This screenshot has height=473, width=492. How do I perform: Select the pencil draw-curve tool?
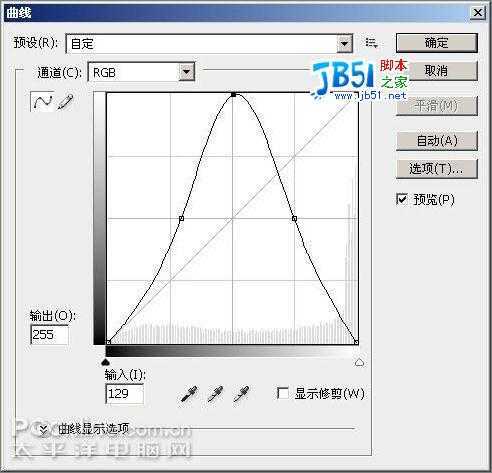(x=65, y=101)
